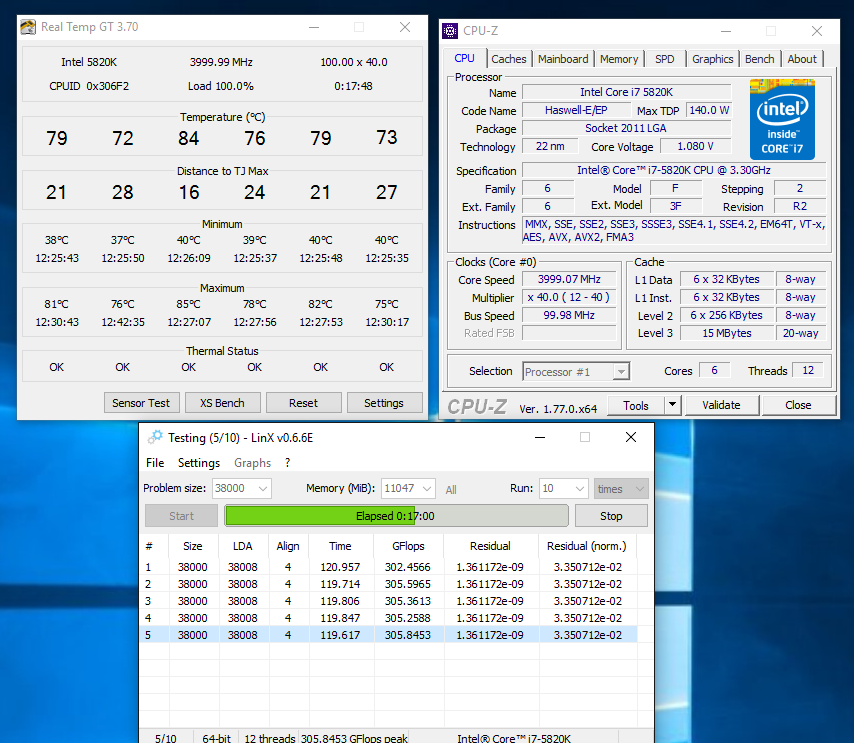Screen dimensions: 854x743
Task: Open Real Temp Settings
Action: pyautogui.click(x=384, y=403)
